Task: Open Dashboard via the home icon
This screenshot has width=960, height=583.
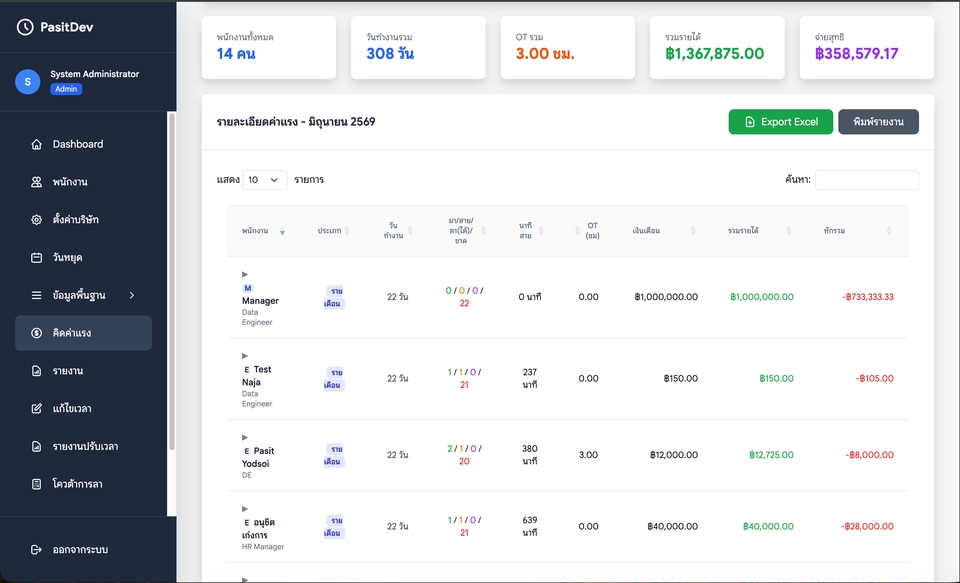Action: pos(37,145)
